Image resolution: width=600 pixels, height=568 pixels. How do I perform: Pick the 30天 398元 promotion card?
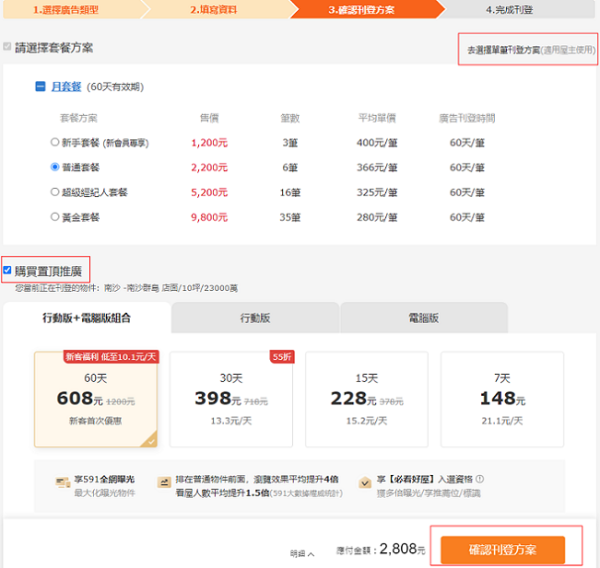click(x=231, y=398)
